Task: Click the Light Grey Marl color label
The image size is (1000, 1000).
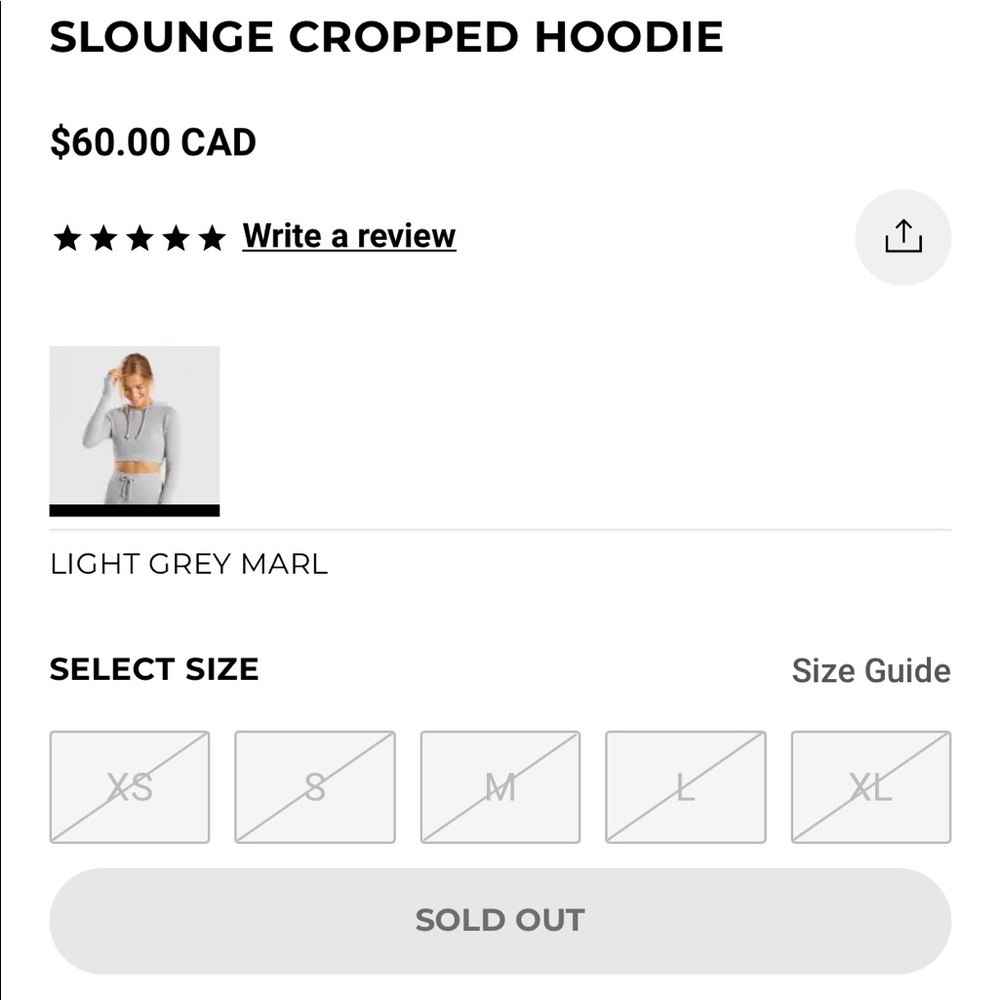Action: [x=189, y=564]
